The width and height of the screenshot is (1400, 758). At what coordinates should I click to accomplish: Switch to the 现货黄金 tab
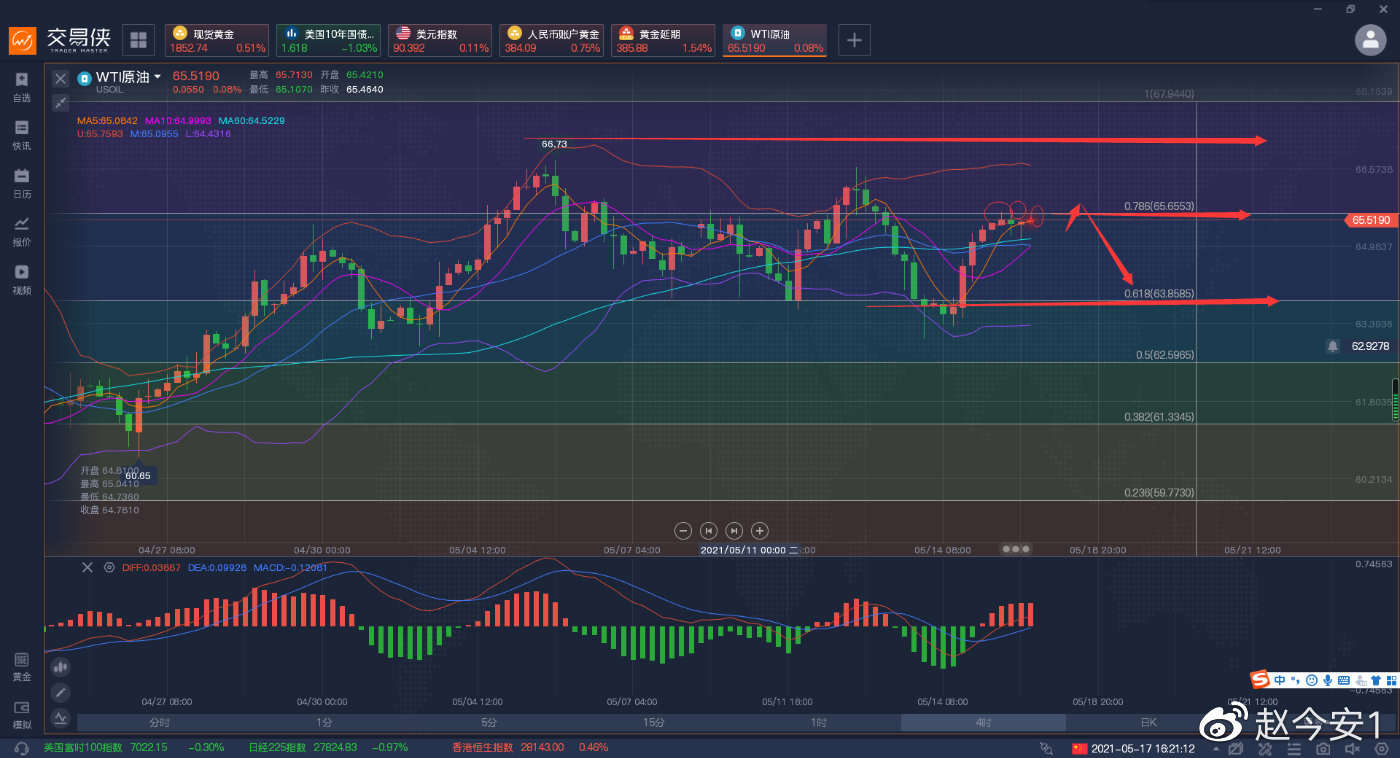[217, 40]
